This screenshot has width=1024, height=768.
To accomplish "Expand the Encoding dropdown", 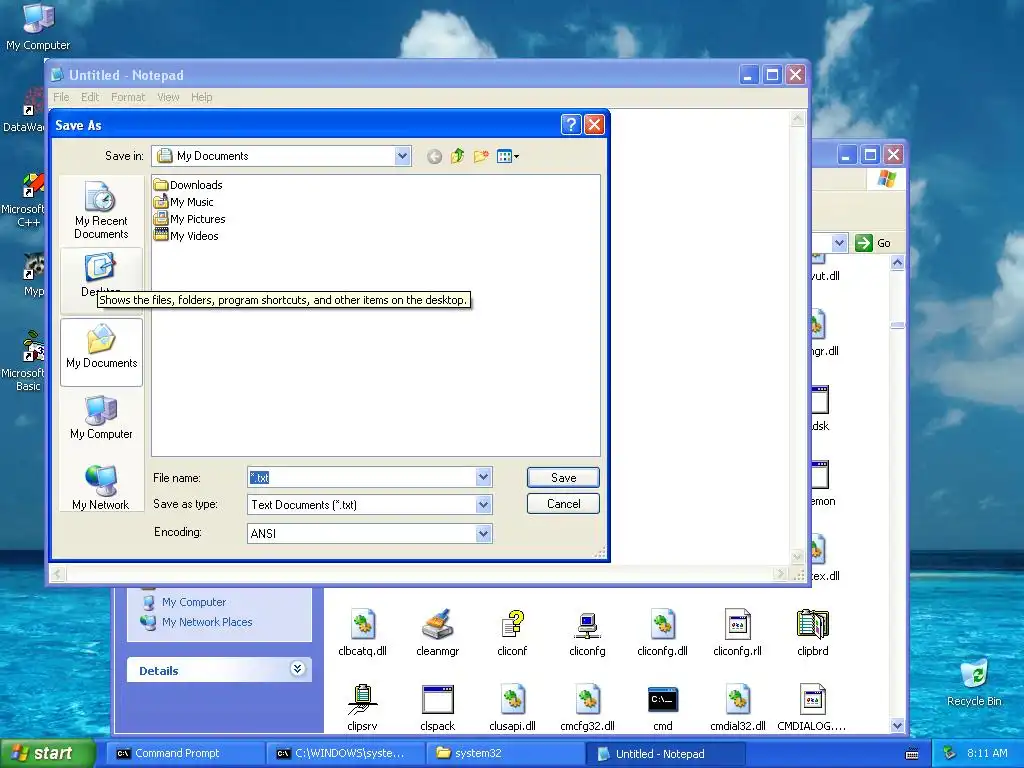I will pos(483,534).
